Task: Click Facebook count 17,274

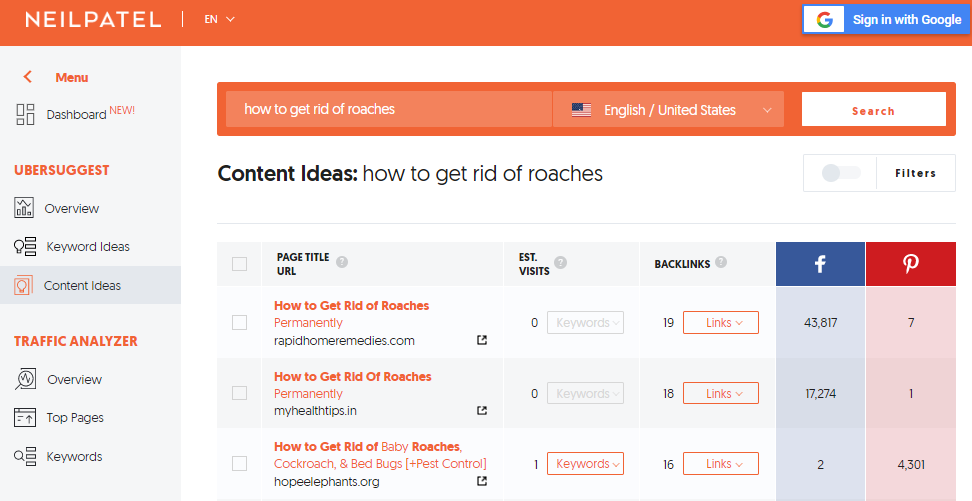Action: (820, 393)
